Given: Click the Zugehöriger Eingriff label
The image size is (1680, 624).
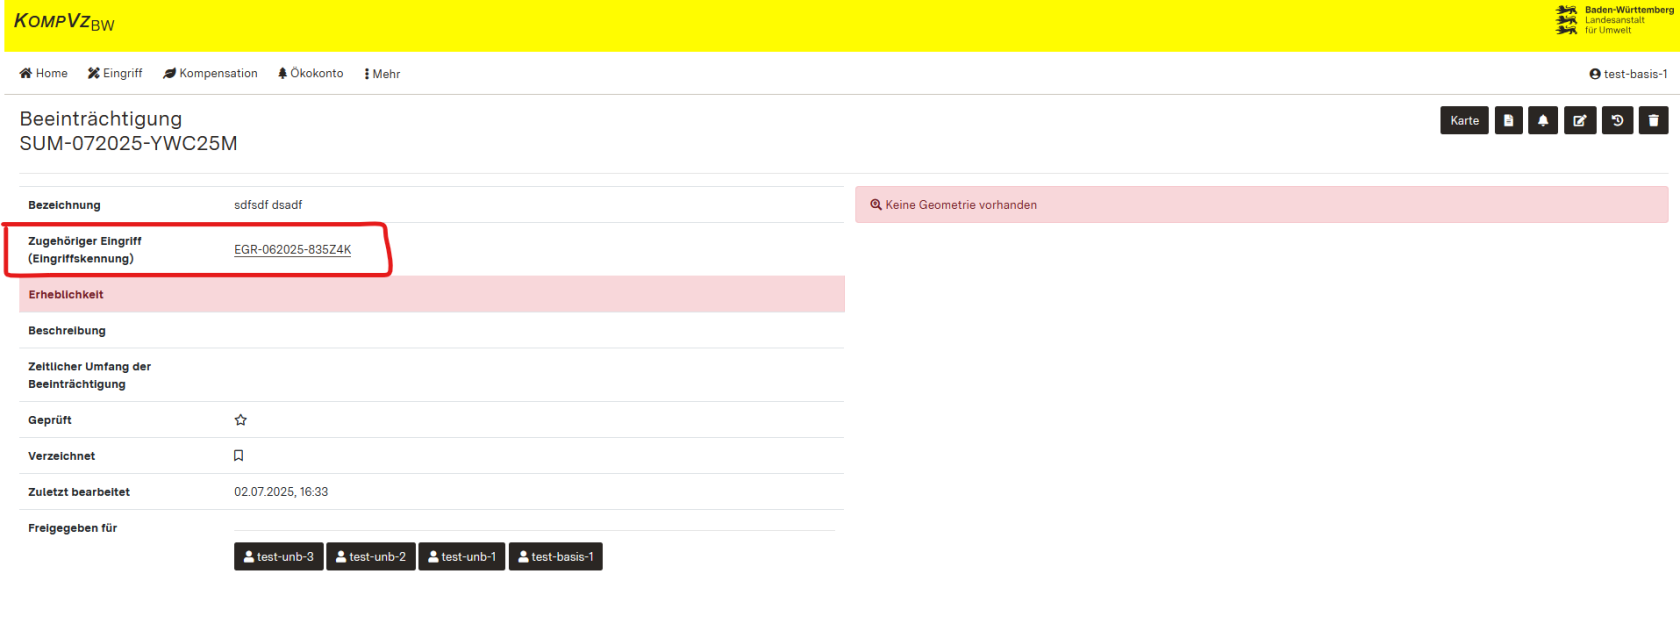Looking at the screenshot, I should click(85, 250).
